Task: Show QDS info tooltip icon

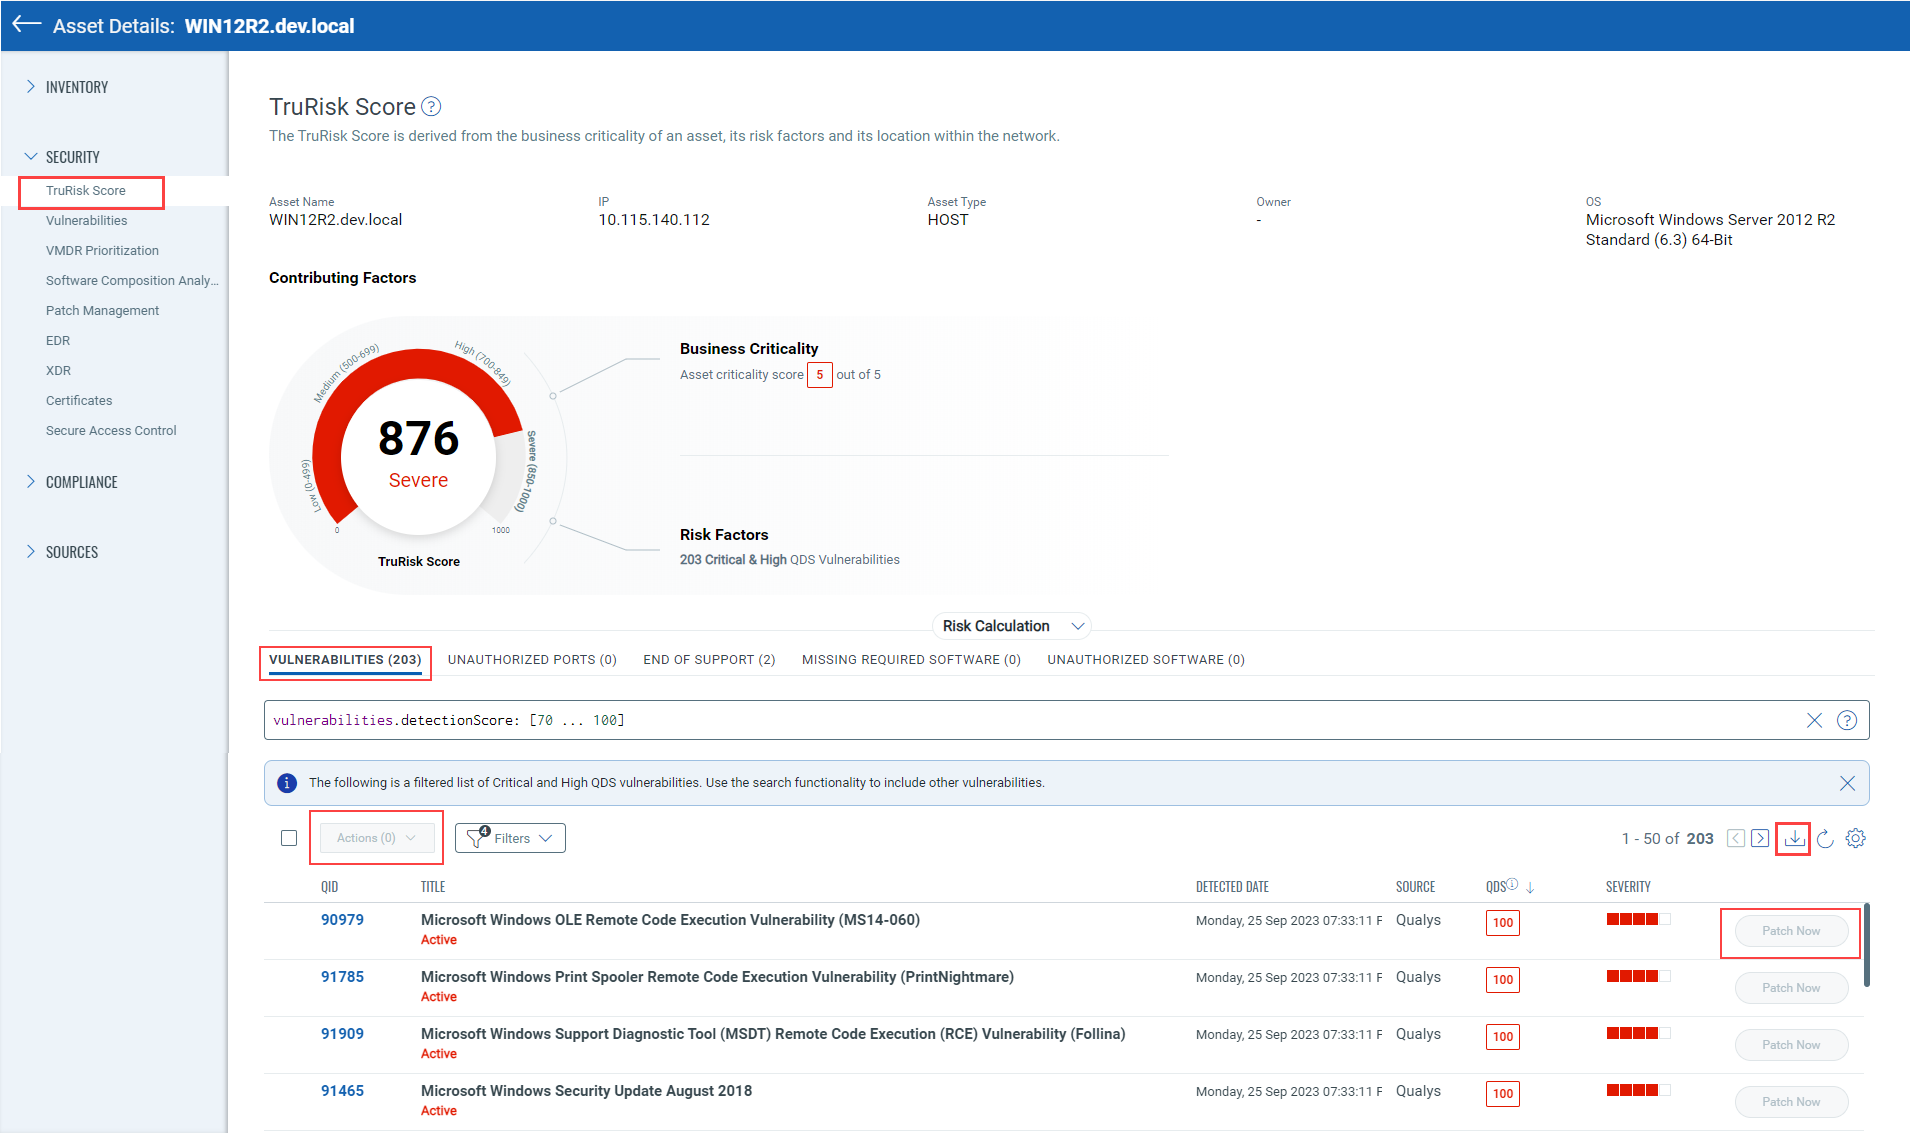Action: point(1512,884)
